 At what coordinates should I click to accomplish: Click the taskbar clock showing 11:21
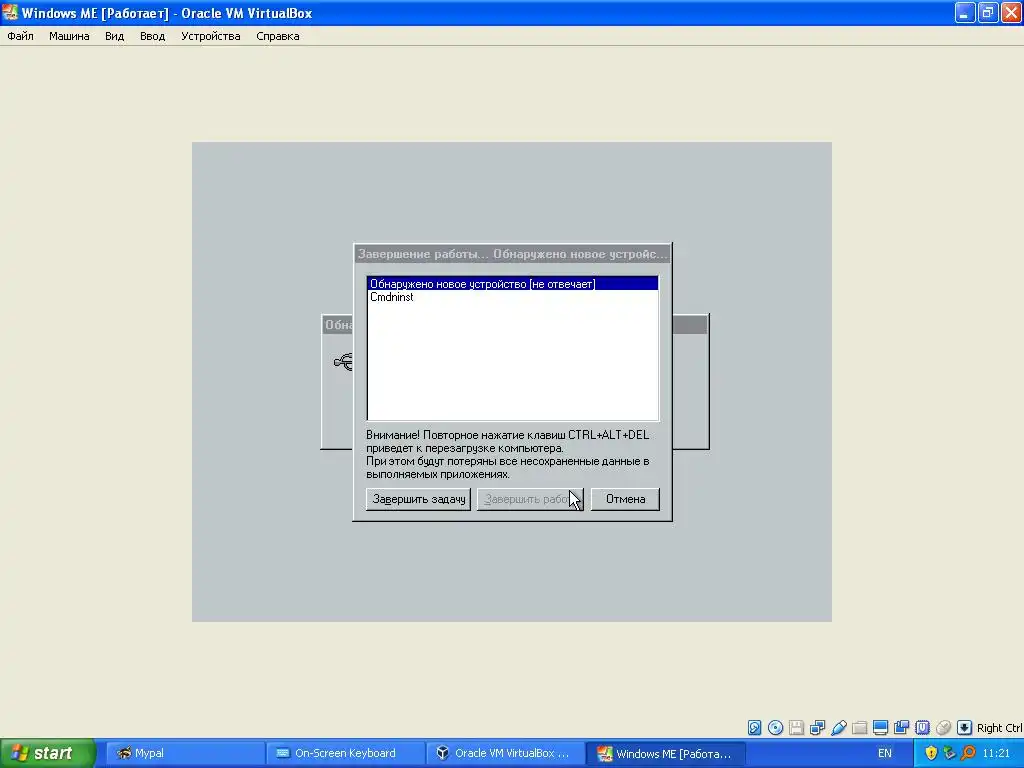[x=997, y=753]
